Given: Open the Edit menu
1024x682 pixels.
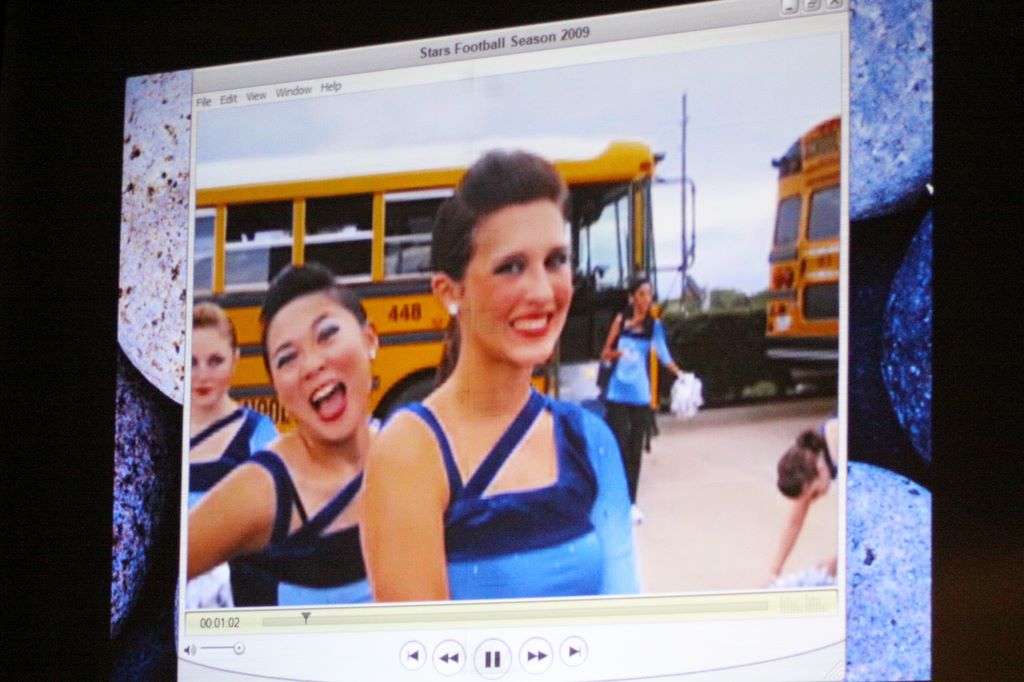Looking at the screenshot, I should click(229, 98).
